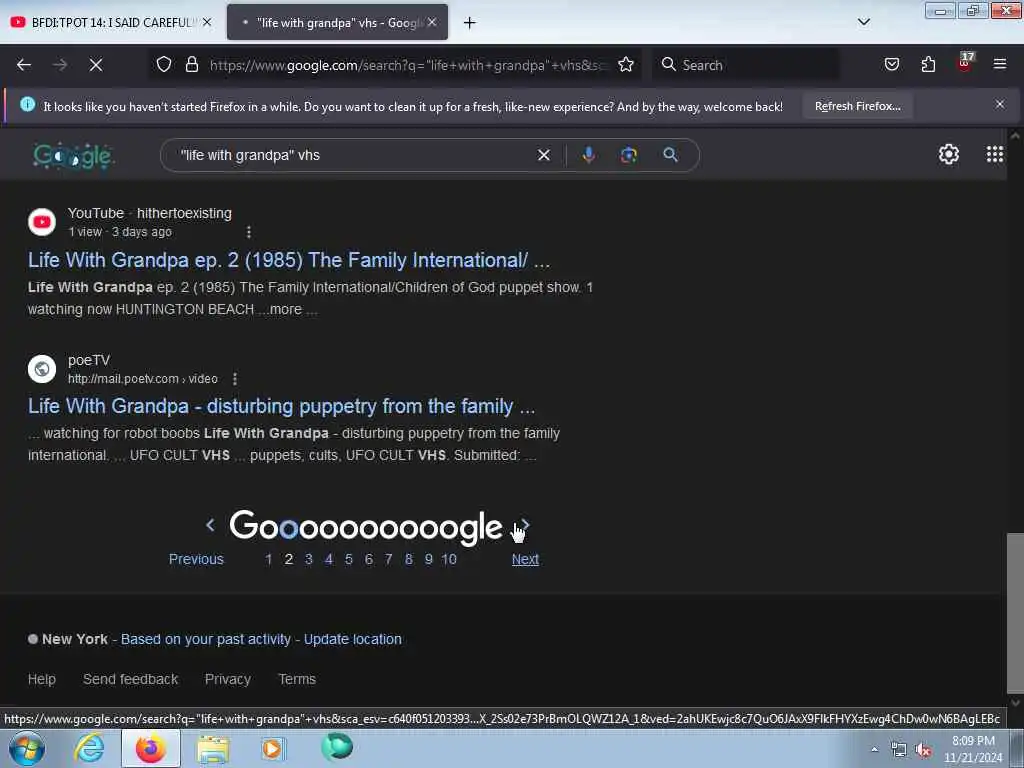Screen dimensions: 1024x768
Task: Open the Privacy footer link
Action: pos(228,679)
